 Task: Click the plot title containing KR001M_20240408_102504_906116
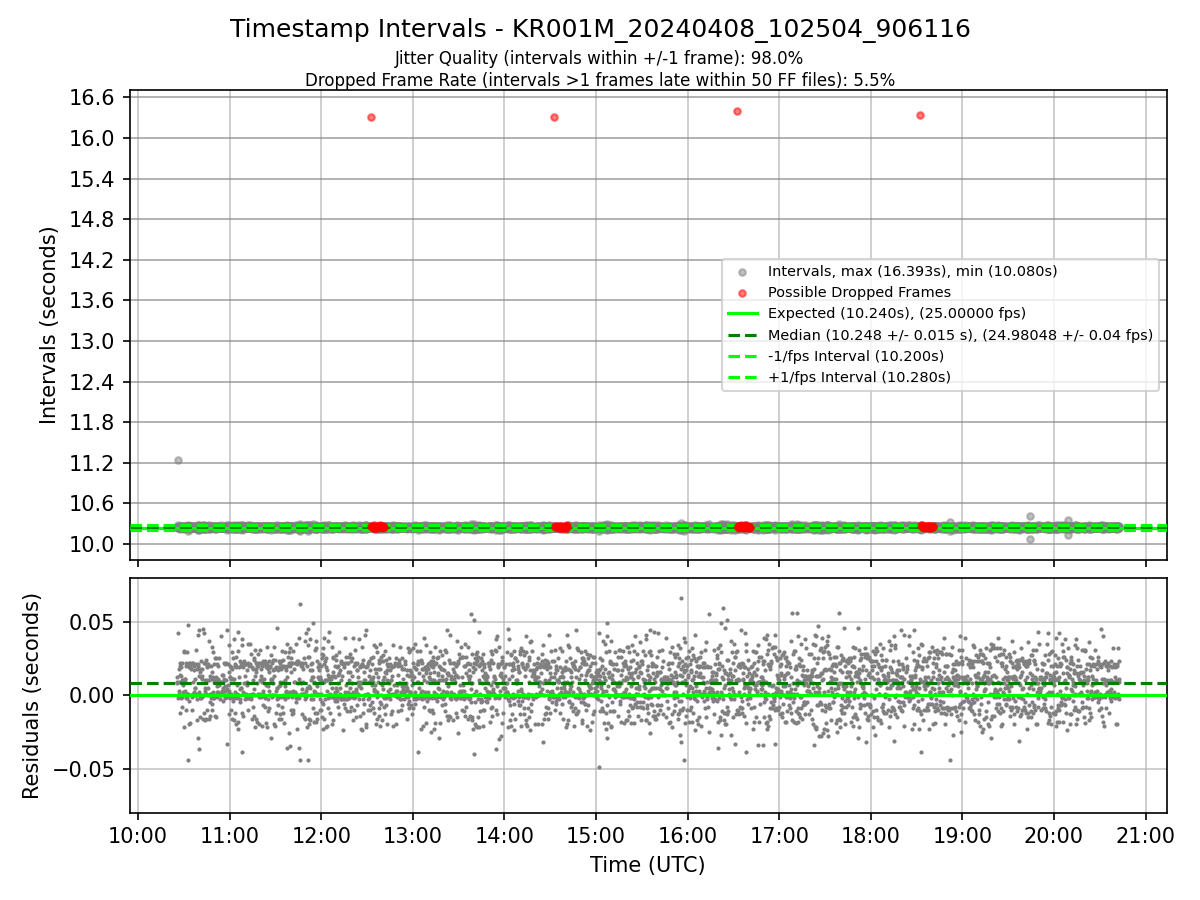point(600,29)
